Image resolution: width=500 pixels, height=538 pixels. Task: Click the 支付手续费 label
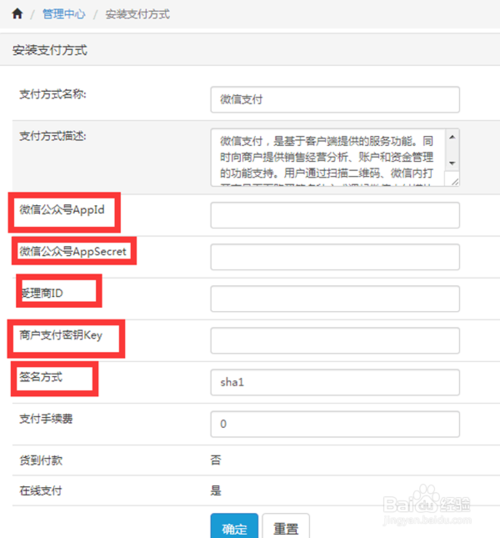point(46,419)
